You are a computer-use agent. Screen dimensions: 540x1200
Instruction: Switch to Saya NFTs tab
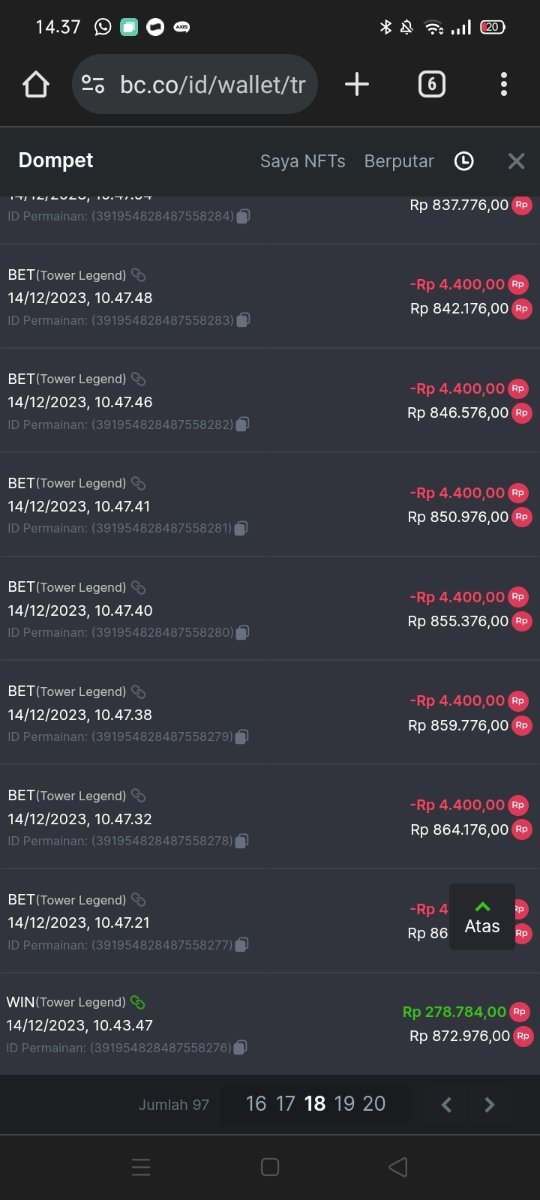coord(302,161)
